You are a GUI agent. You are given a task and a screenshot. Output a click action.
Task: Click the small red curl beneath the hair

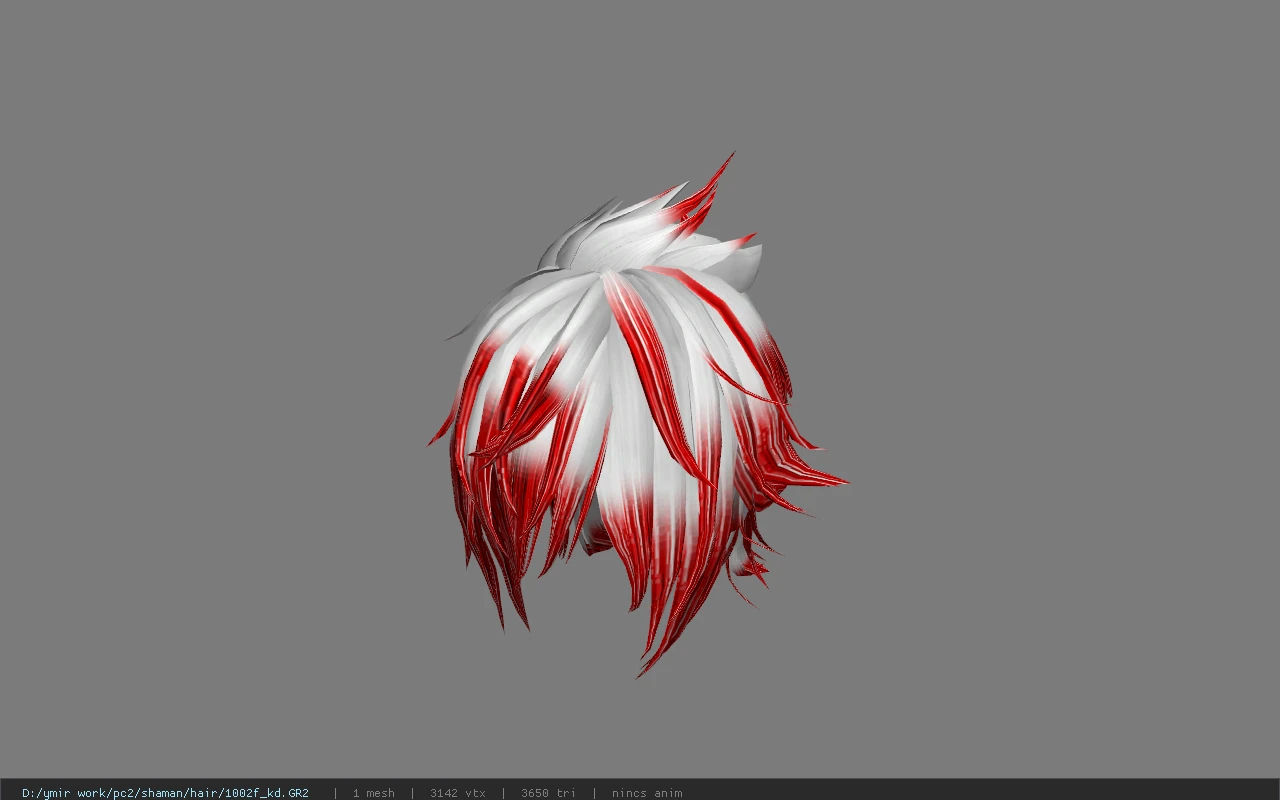click(597, 541)
